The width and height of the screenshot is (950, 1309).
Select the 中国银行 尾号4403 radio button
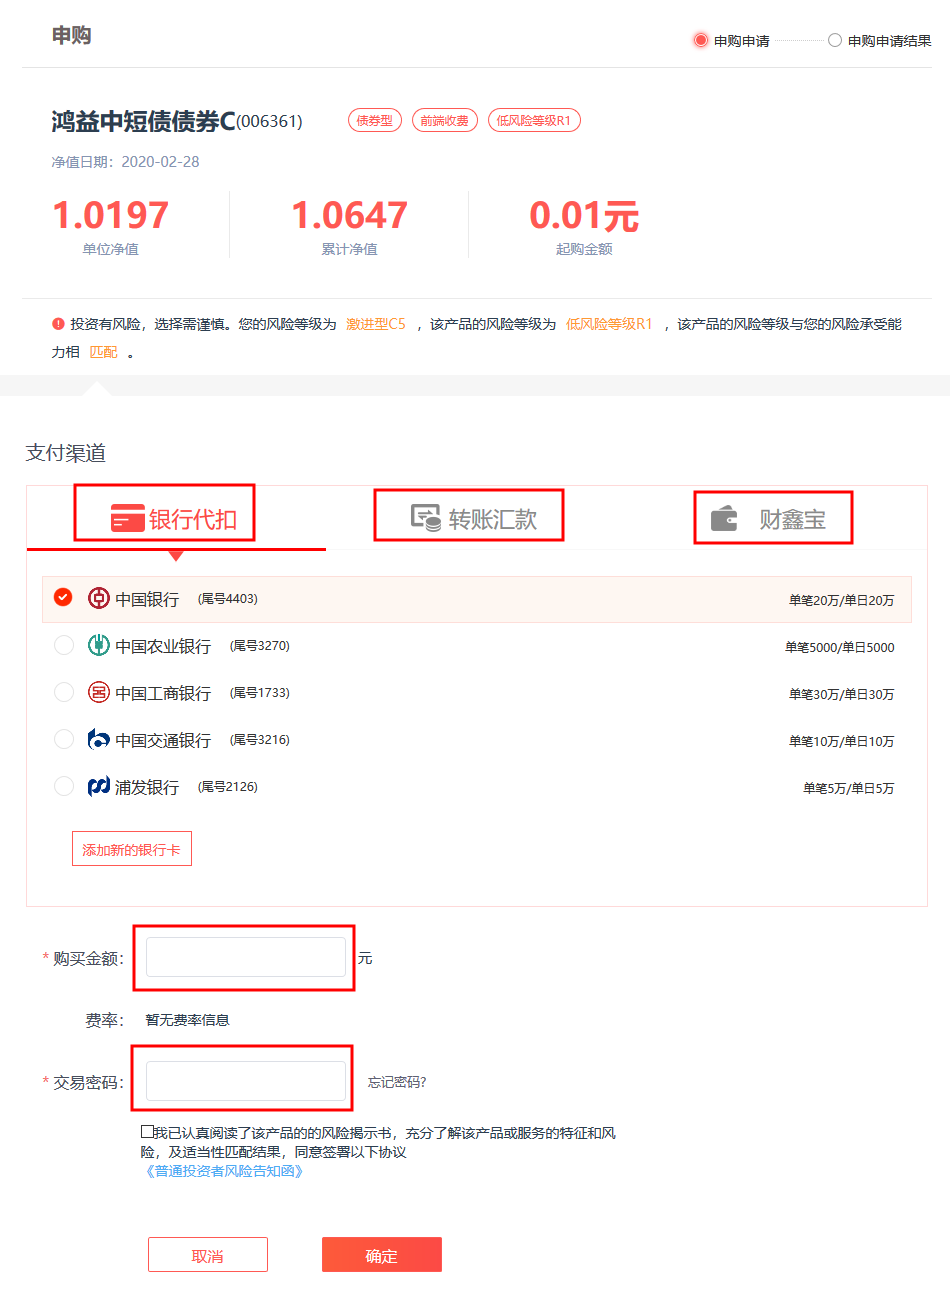[63, 598]
